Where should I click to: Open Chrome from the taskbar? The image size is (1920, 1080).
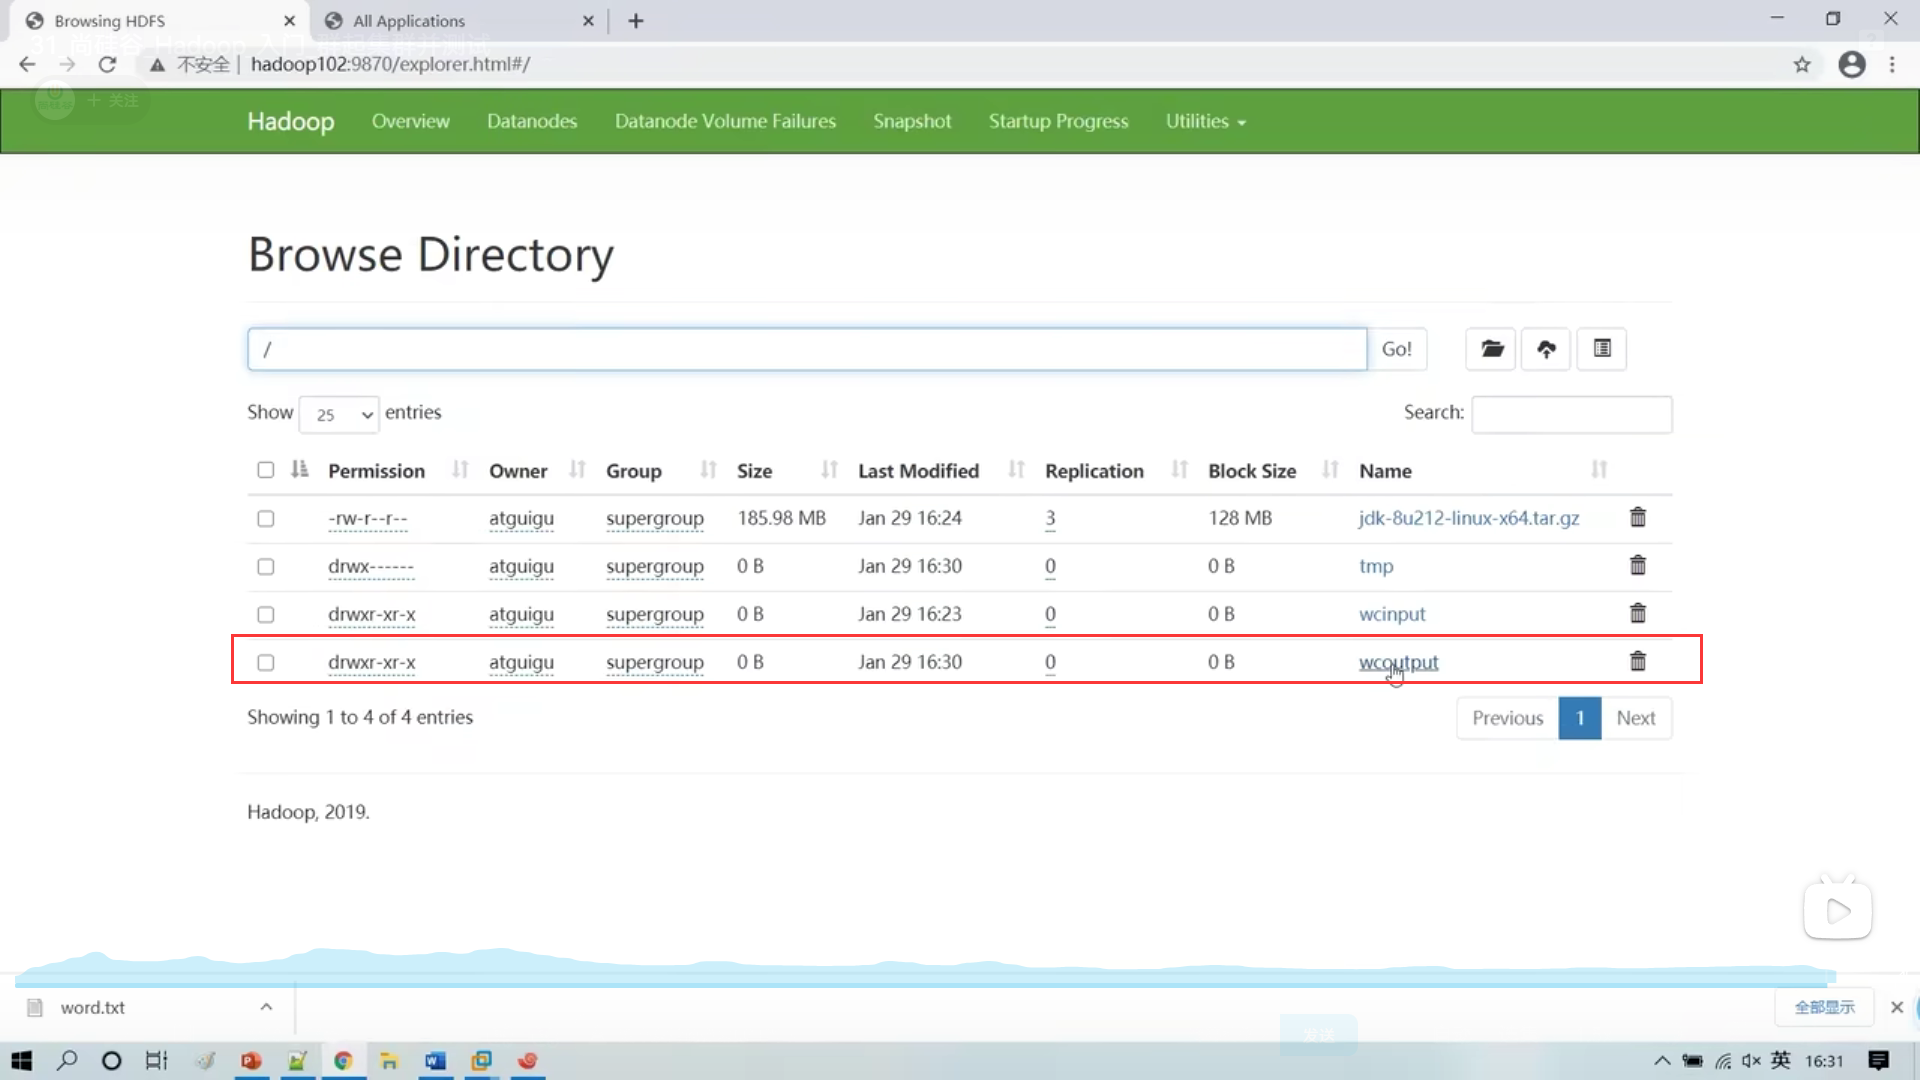pos(343,1061)
